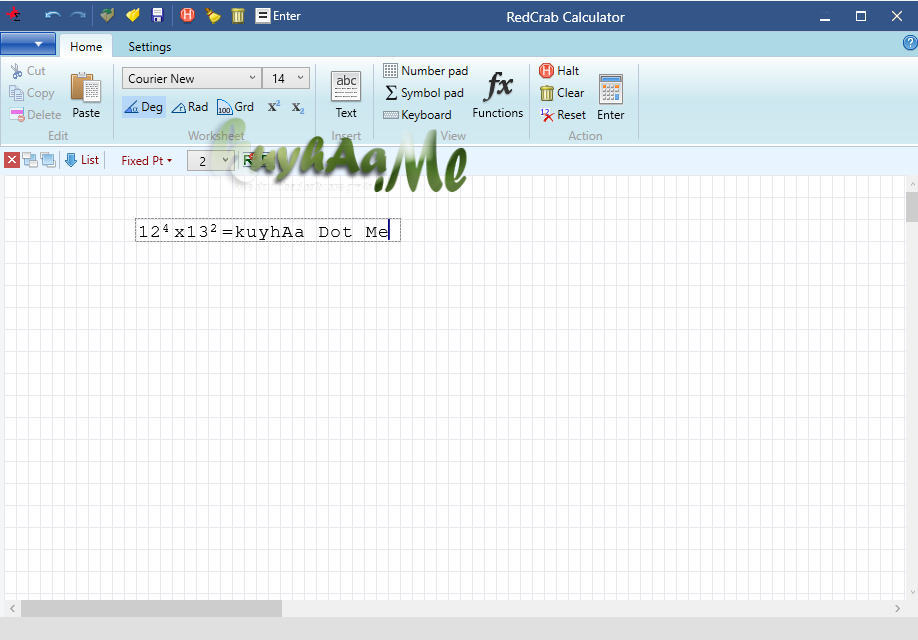Click the red X icon in the secondary toolbar
Image resolution: width=918 pixels, height=640 pixels.
tap(12, 160)
